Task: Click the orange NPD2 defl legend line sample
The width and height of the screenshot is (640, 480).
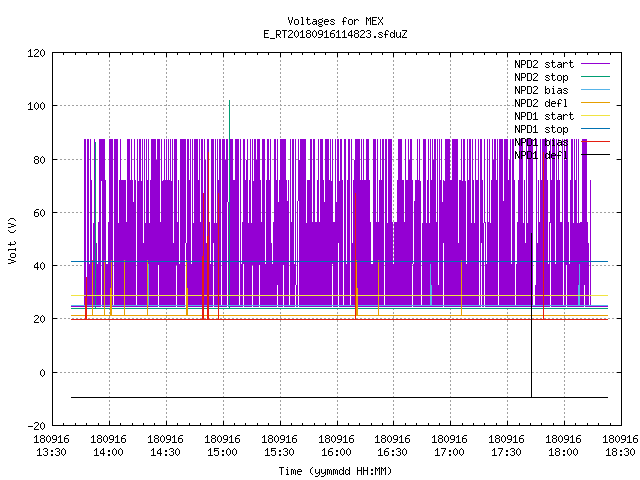Action: (x=595, y=102)
